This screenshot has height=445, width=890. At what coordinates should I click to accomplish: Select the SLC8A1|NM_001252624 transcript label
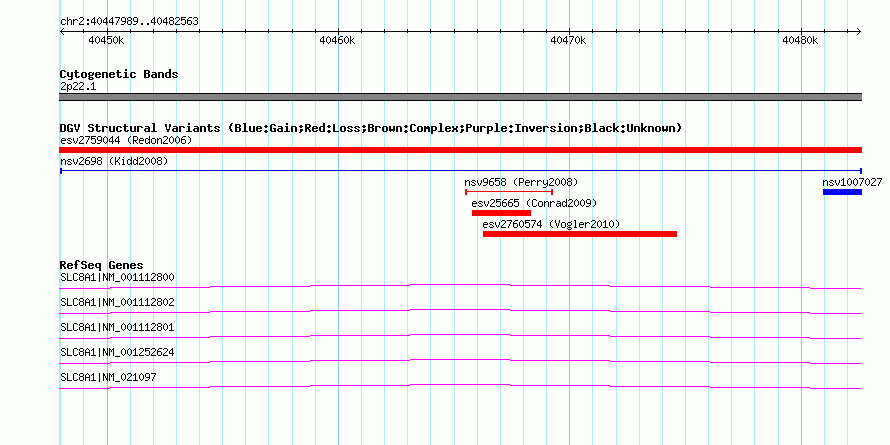pos(117,352)
